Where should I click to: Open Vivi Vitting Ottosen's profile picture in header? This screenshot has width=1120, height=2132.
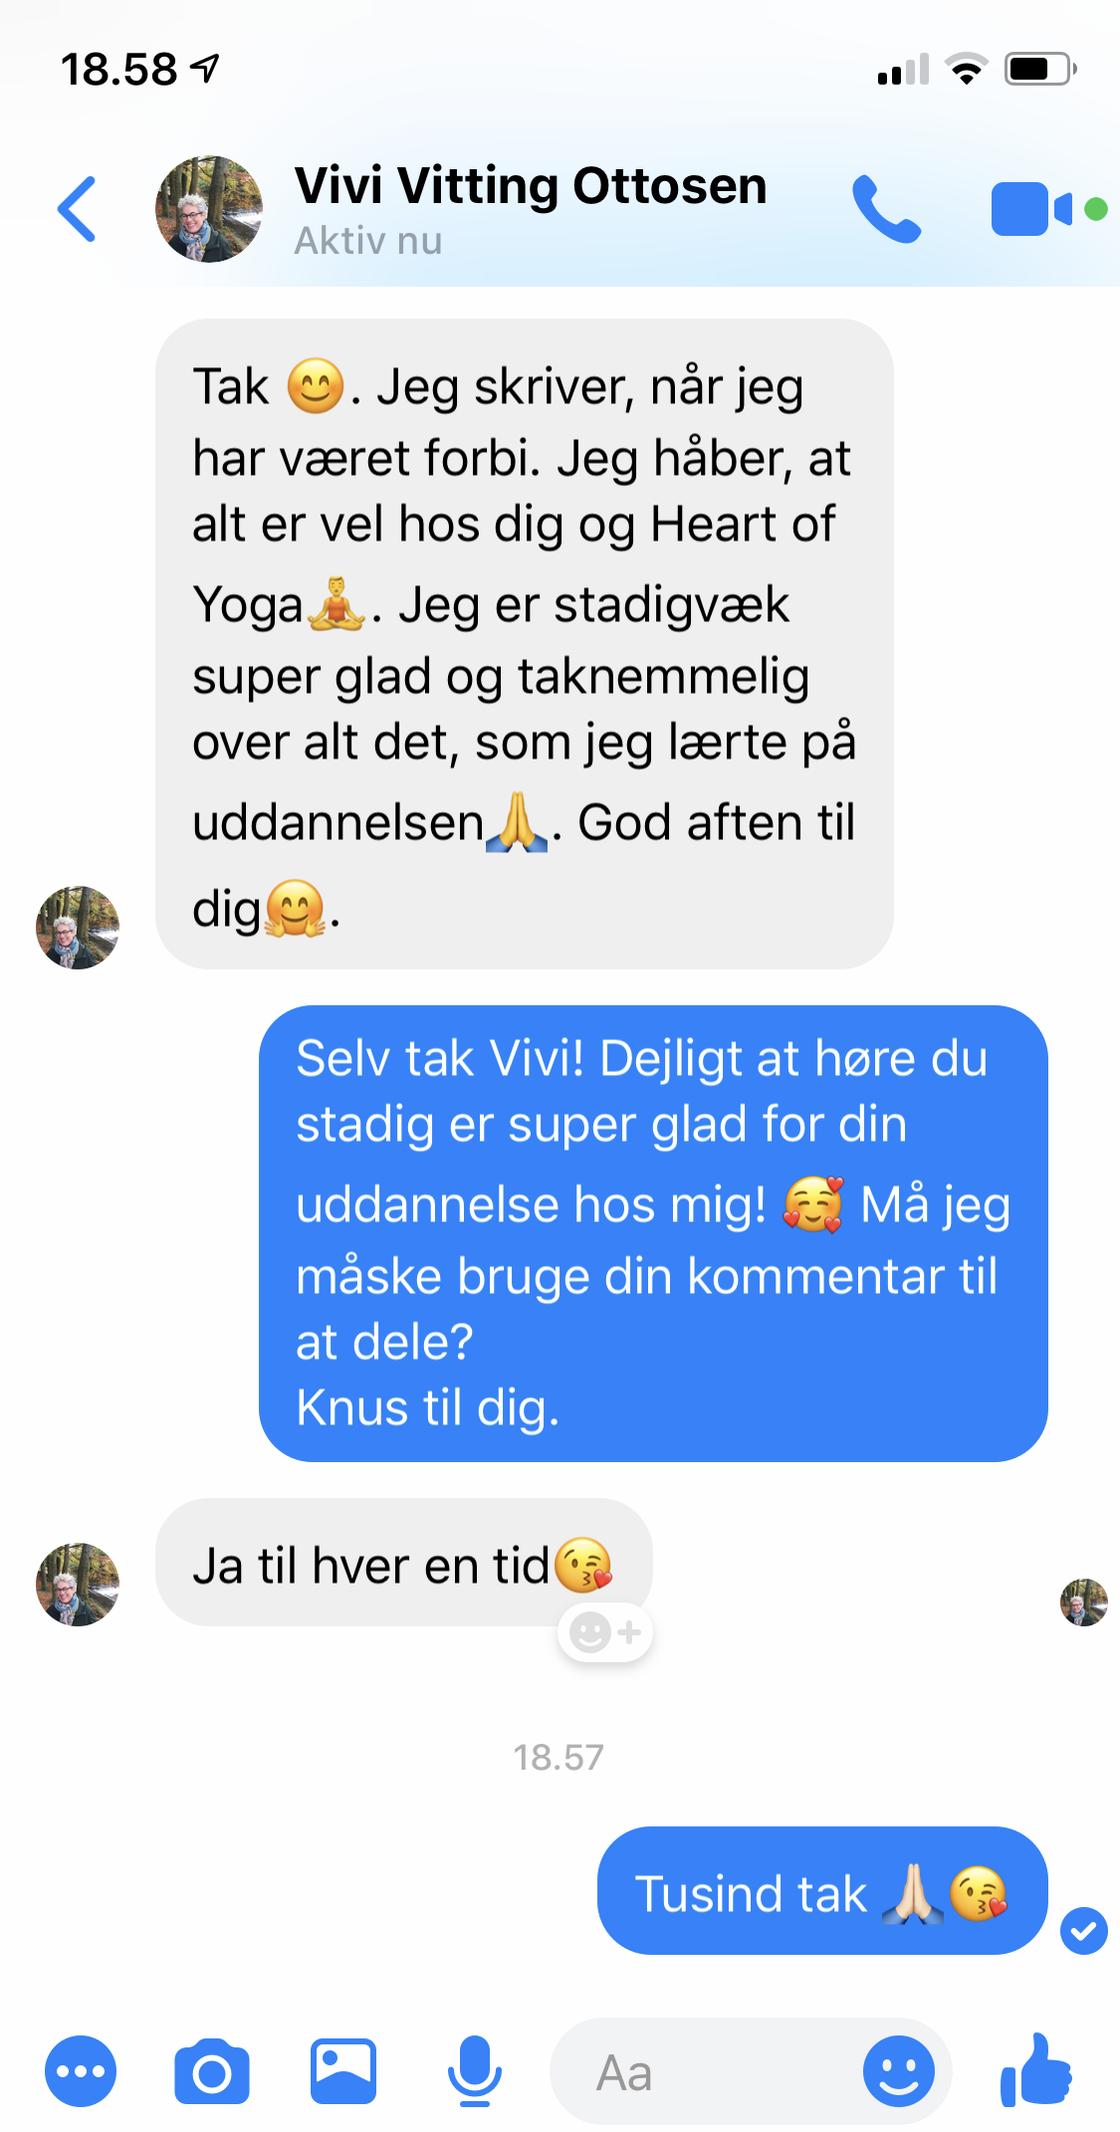tap(209, 209)
